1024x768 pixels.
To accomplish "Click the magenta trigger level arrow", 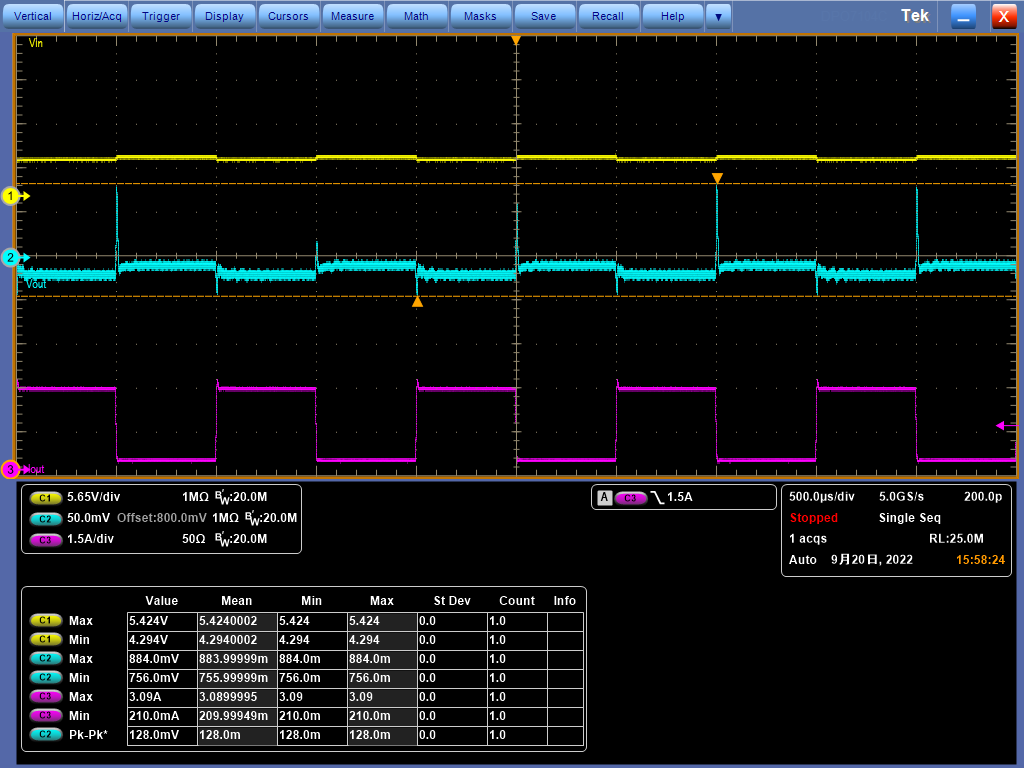I will pos(1000,426).
